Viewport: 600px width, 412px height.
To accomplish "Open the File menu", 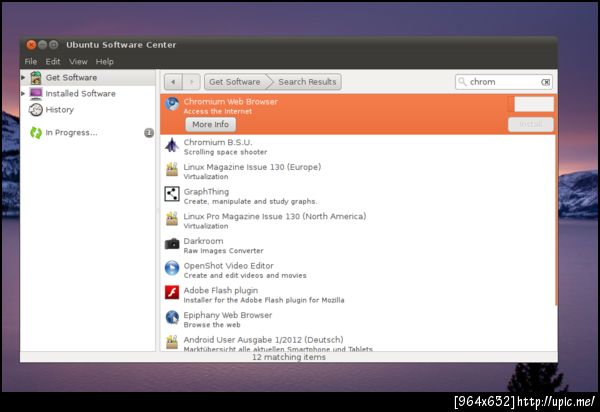I will point(31,62).
